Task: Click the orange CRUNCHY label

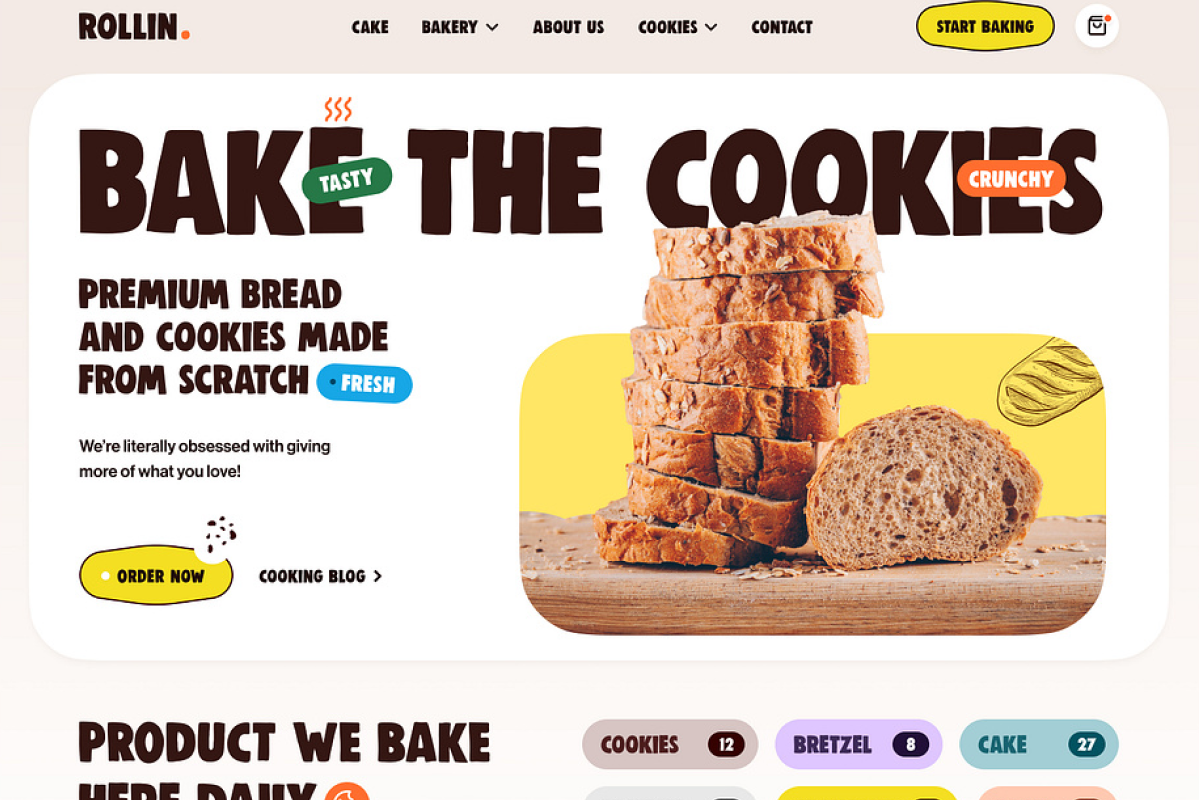Action: (1011, 179)
